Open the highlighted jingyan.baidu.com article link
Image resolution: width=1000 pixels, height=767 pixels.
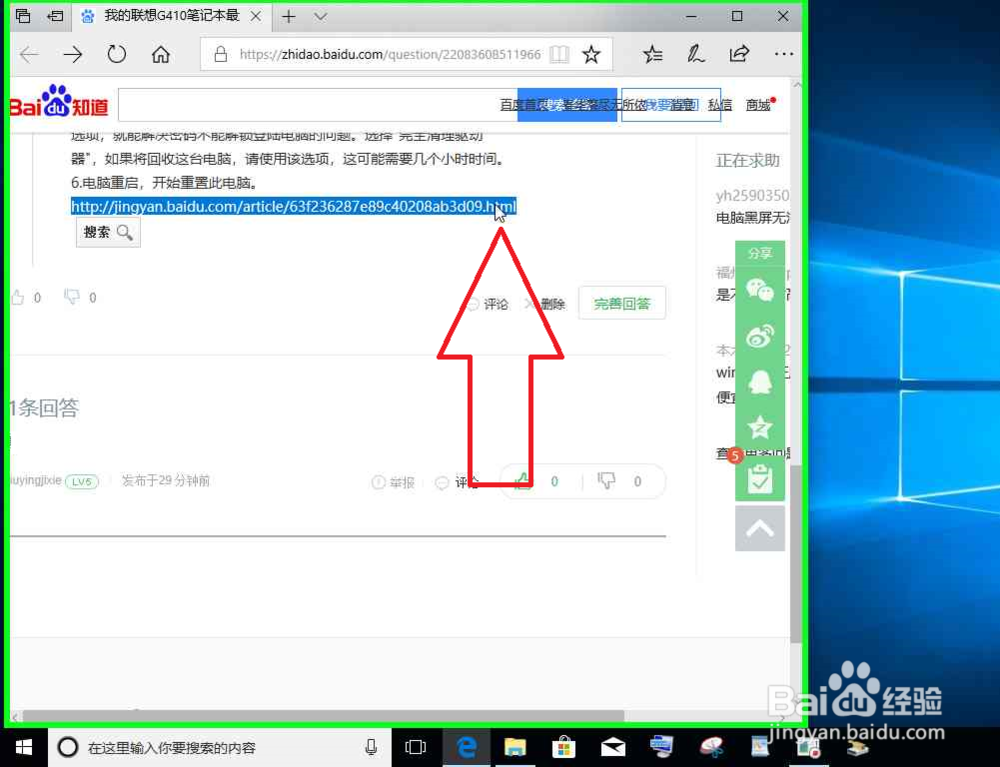(290, 206)
